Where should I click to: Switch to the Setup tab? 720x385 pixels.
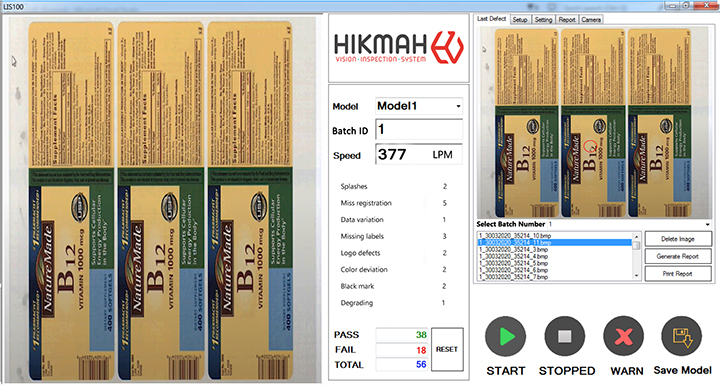point(520,19)
